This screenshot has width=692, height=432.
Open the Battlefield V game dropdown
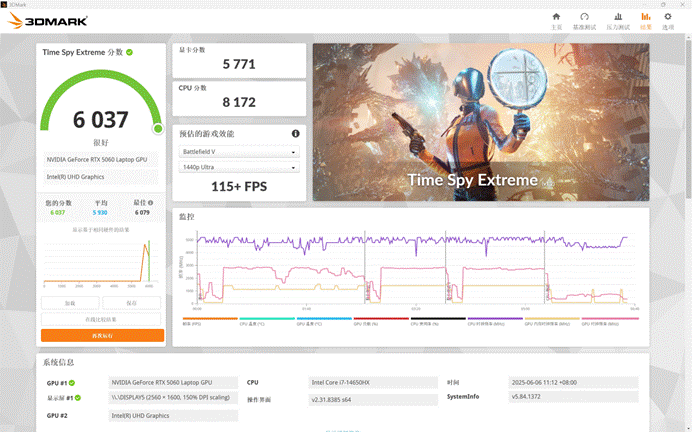(x=239, y=152)
